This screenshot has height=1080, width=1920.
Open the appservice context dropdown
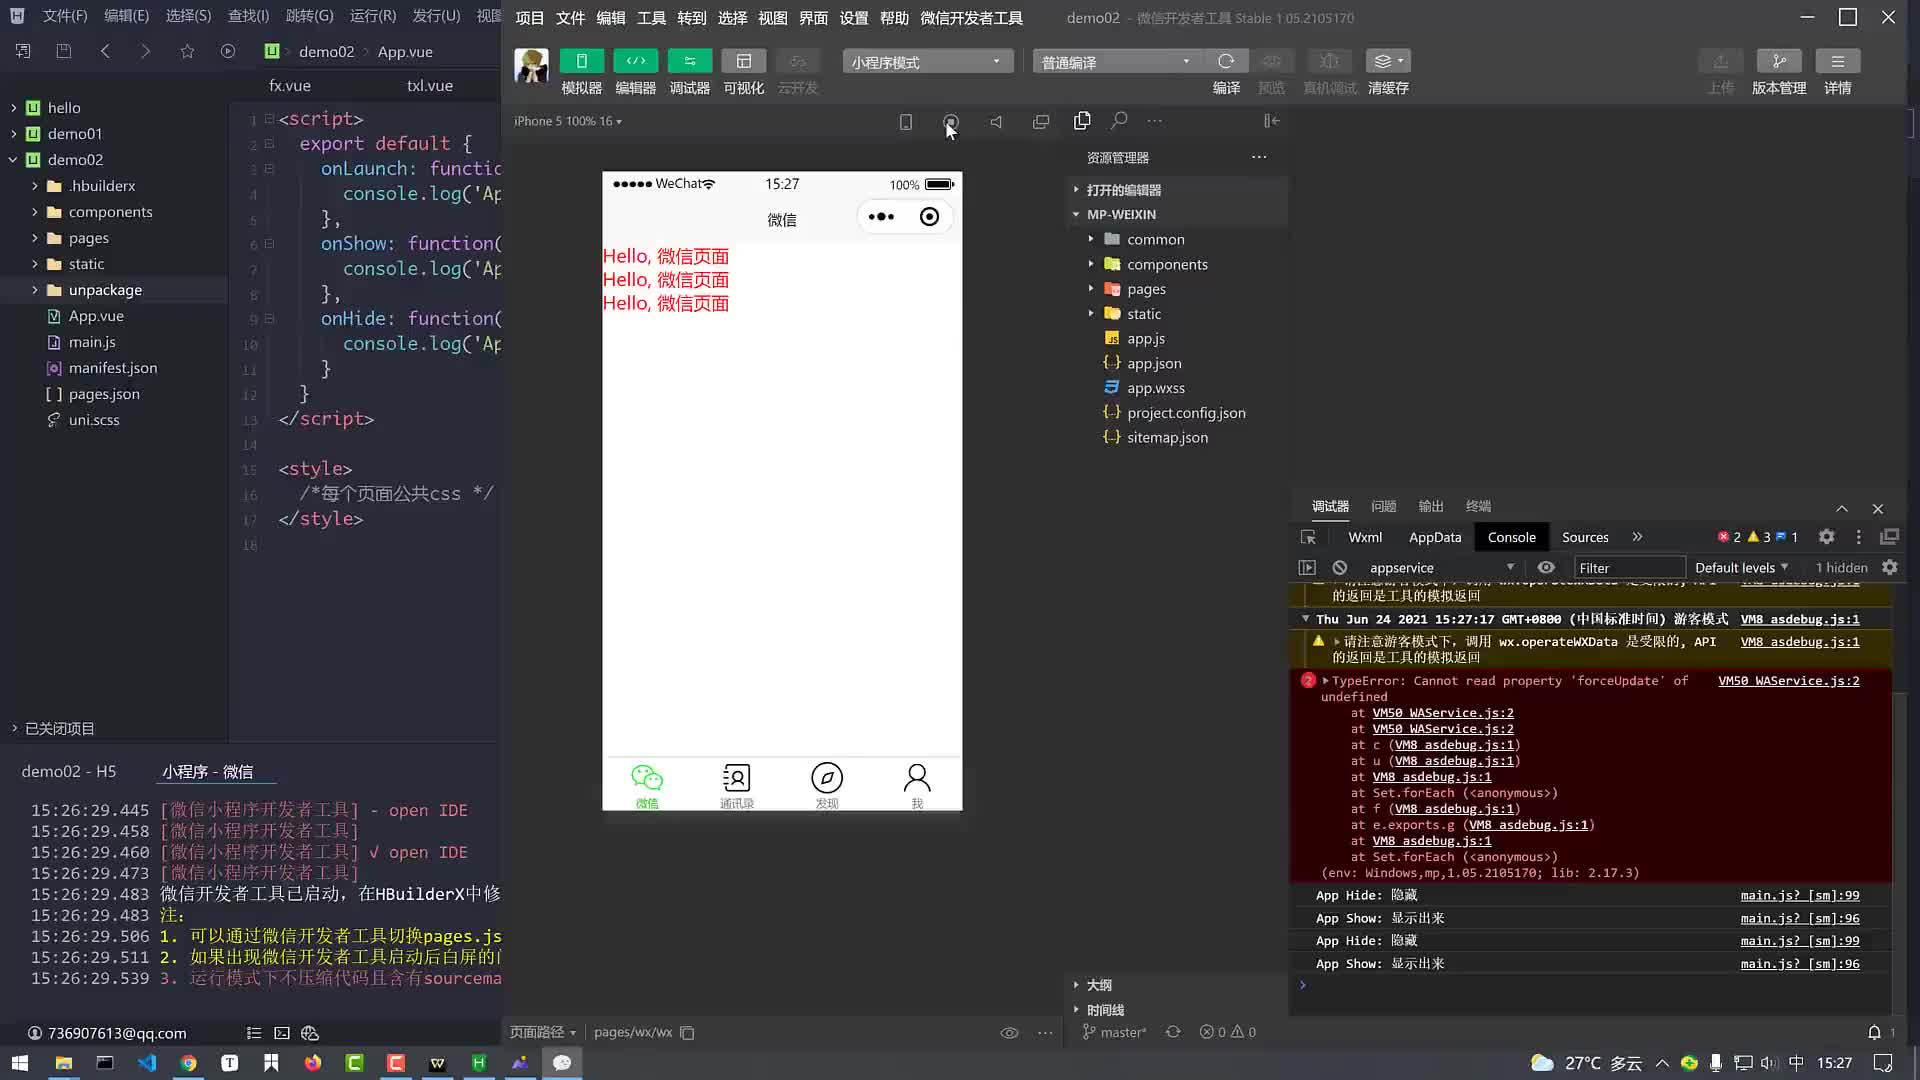(1441, 567)
